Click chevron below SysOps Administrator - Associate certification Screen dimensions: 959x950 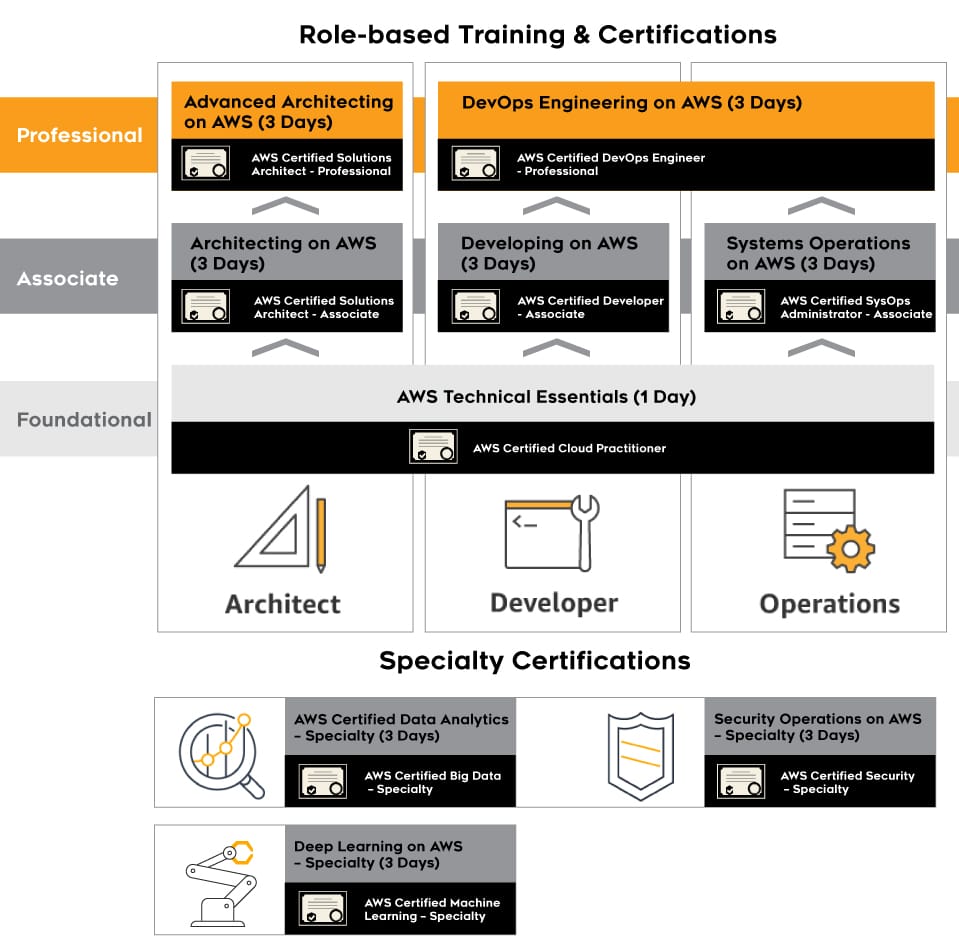(821, 347)
